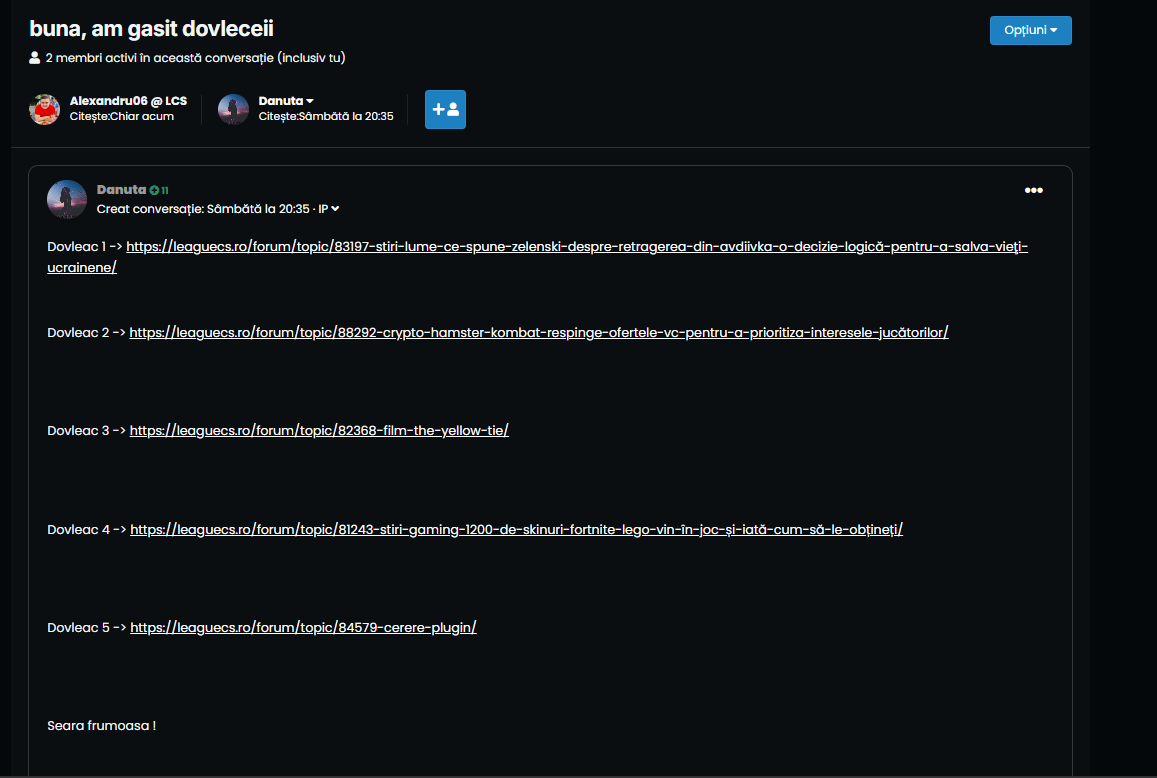Expand the Danuta participant dropdown
Screen dimensions: 1157x778
pos(286,101)
